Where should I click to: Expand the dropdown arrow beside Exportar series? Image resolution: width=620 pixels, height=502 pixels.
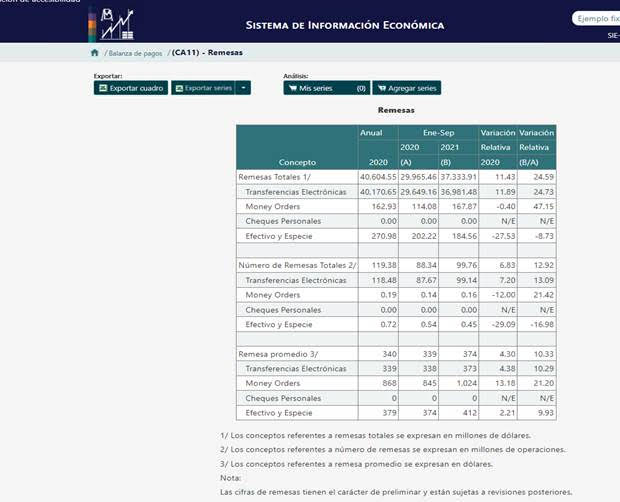[244, 88]
